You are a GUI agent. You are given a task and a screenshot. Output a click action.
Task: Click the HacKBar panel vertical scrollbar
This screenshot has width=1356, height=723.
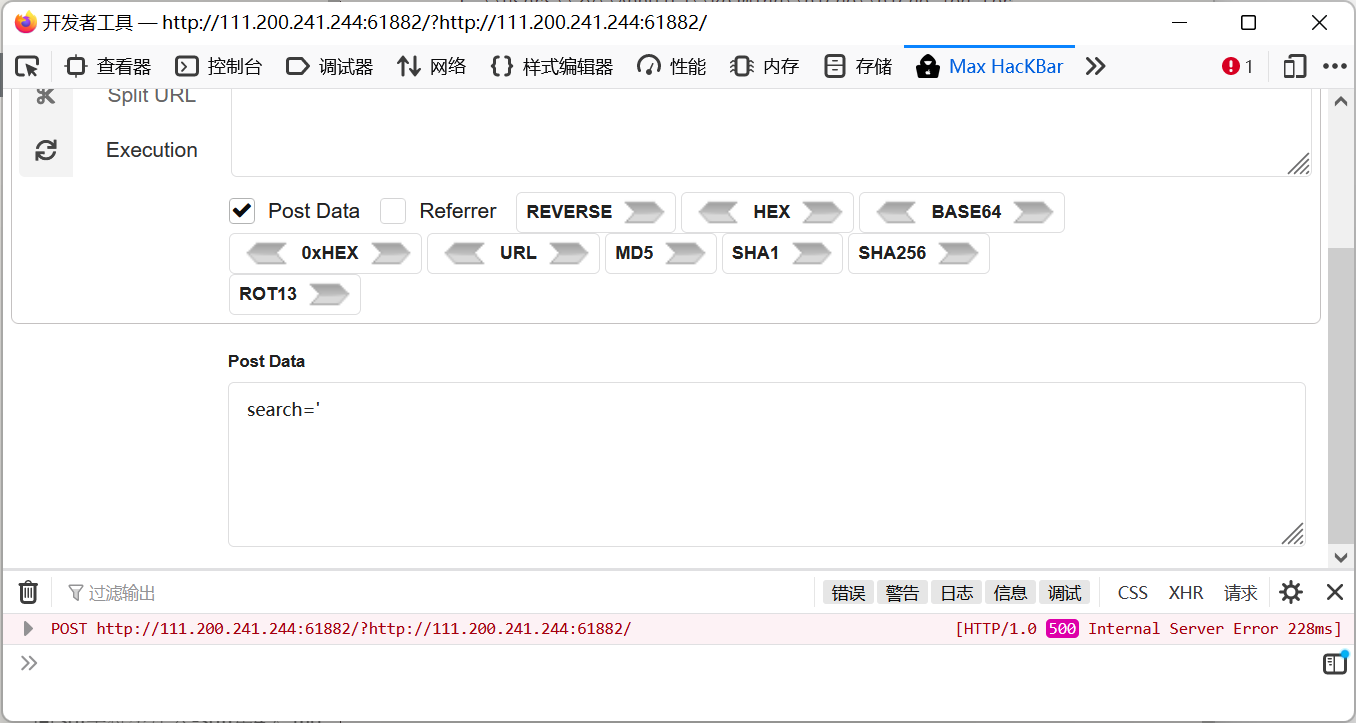click(1340, 394)
